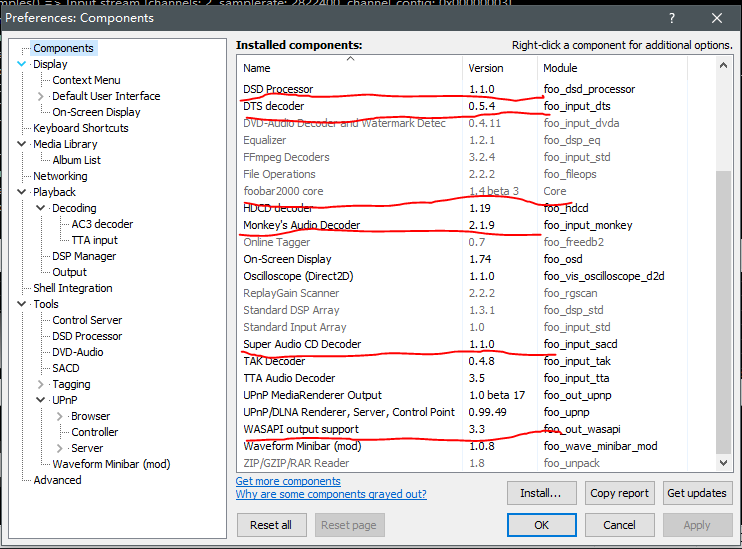Collapse the UPnP tree node
Screen dimensions: 742x549
click(41, 400)
